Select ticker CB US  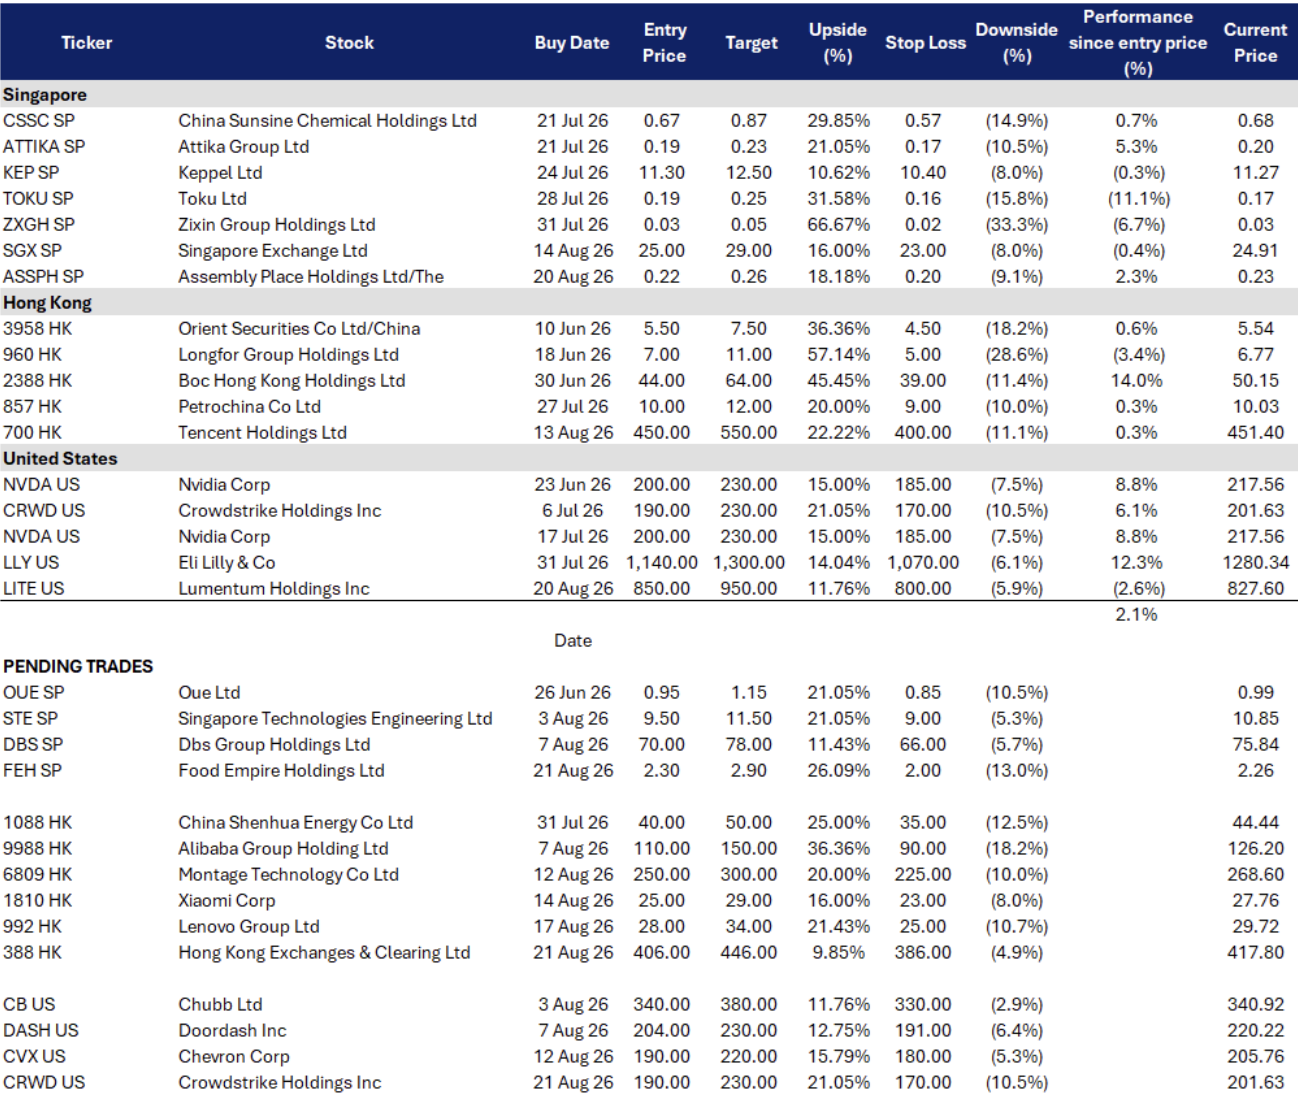click(x=29, y=1005)
